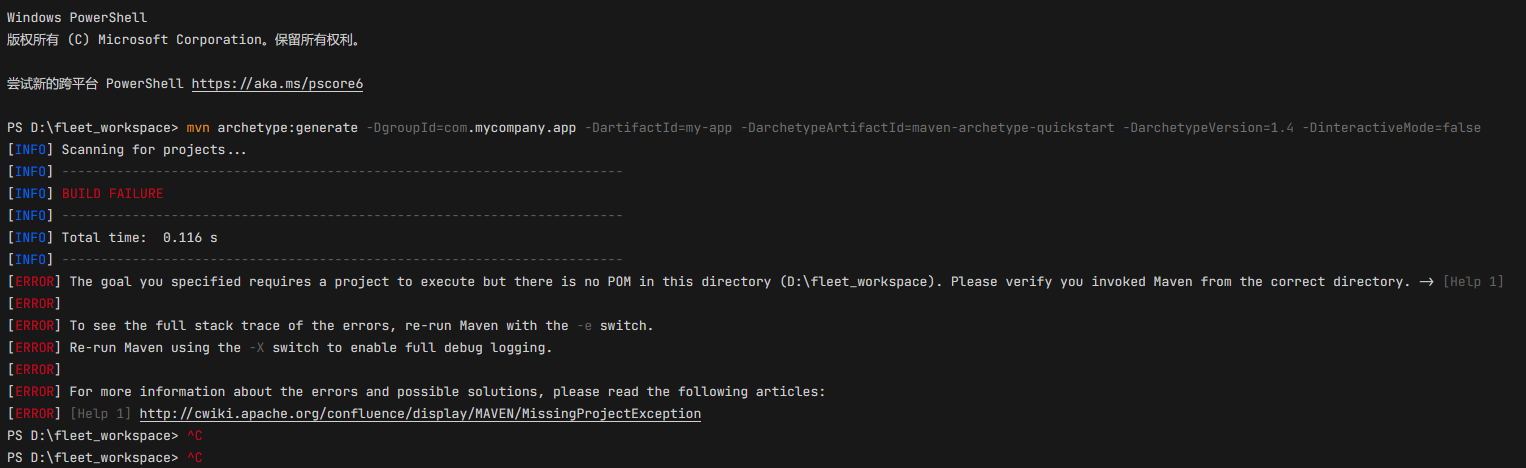Click the "-e" switch text

(x=585, y=326)
